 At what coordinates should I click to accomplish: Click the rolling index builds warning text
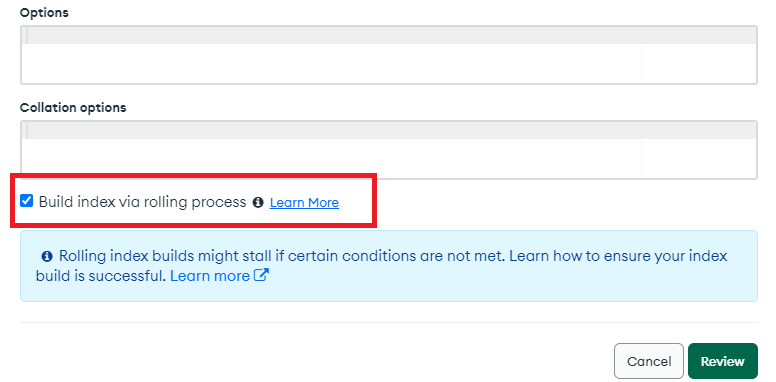click(382, 266)
